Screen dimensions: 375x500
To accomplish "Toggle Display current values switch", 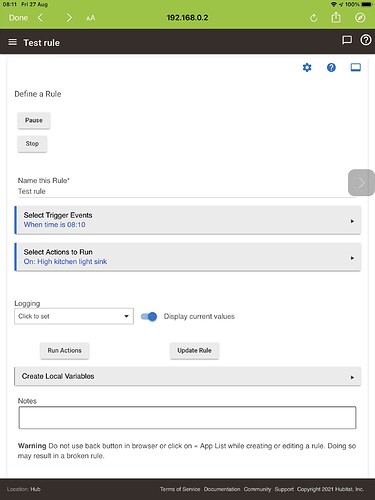I will coord(149,316).
